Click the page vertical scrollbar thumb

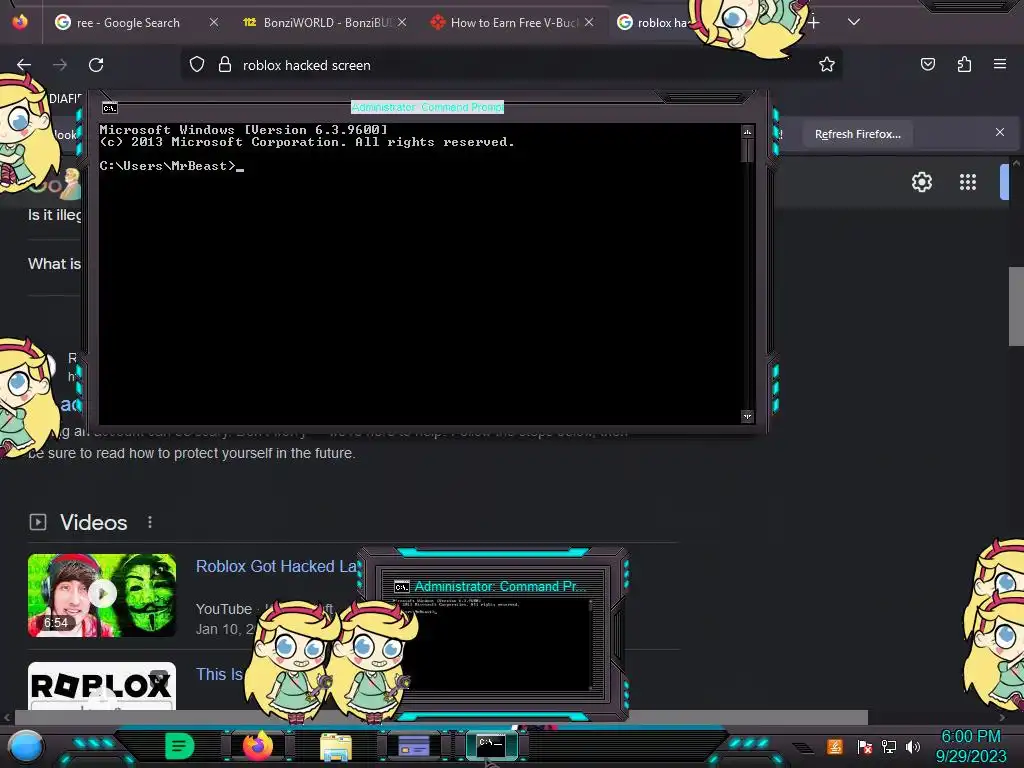[x=1016, y=306]
